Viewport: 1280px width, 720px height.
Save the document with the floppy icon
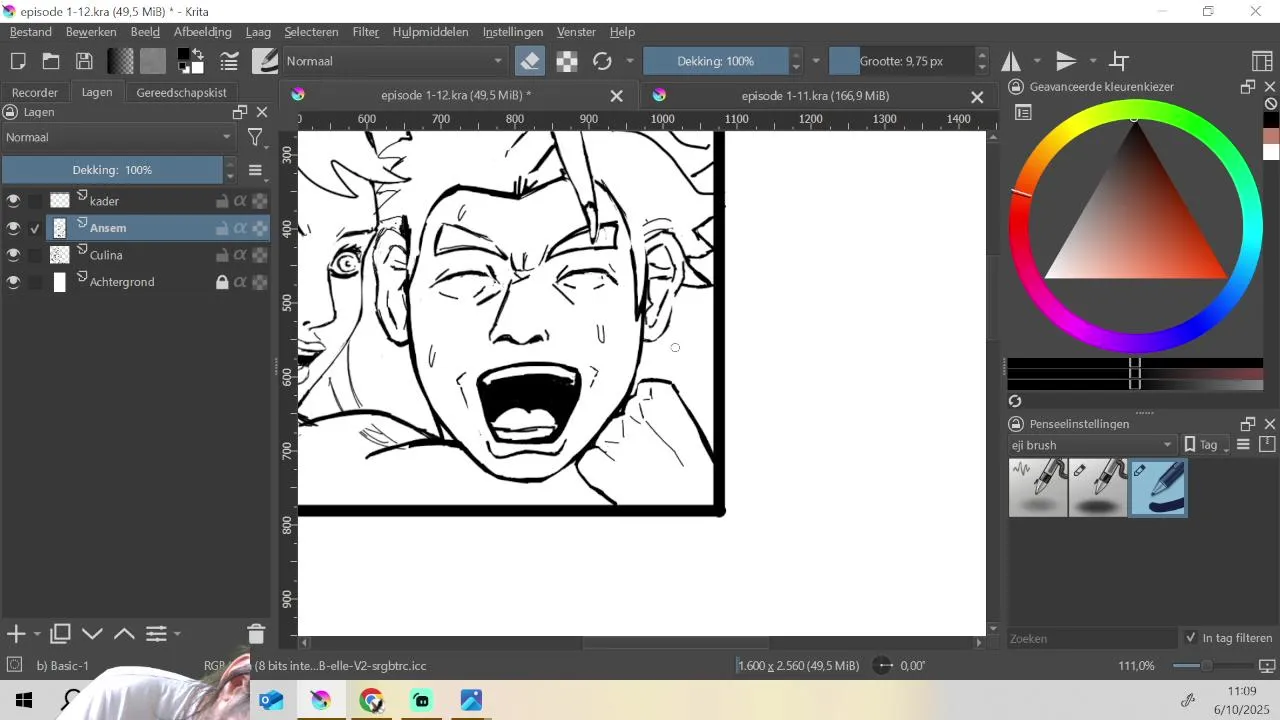85,61
